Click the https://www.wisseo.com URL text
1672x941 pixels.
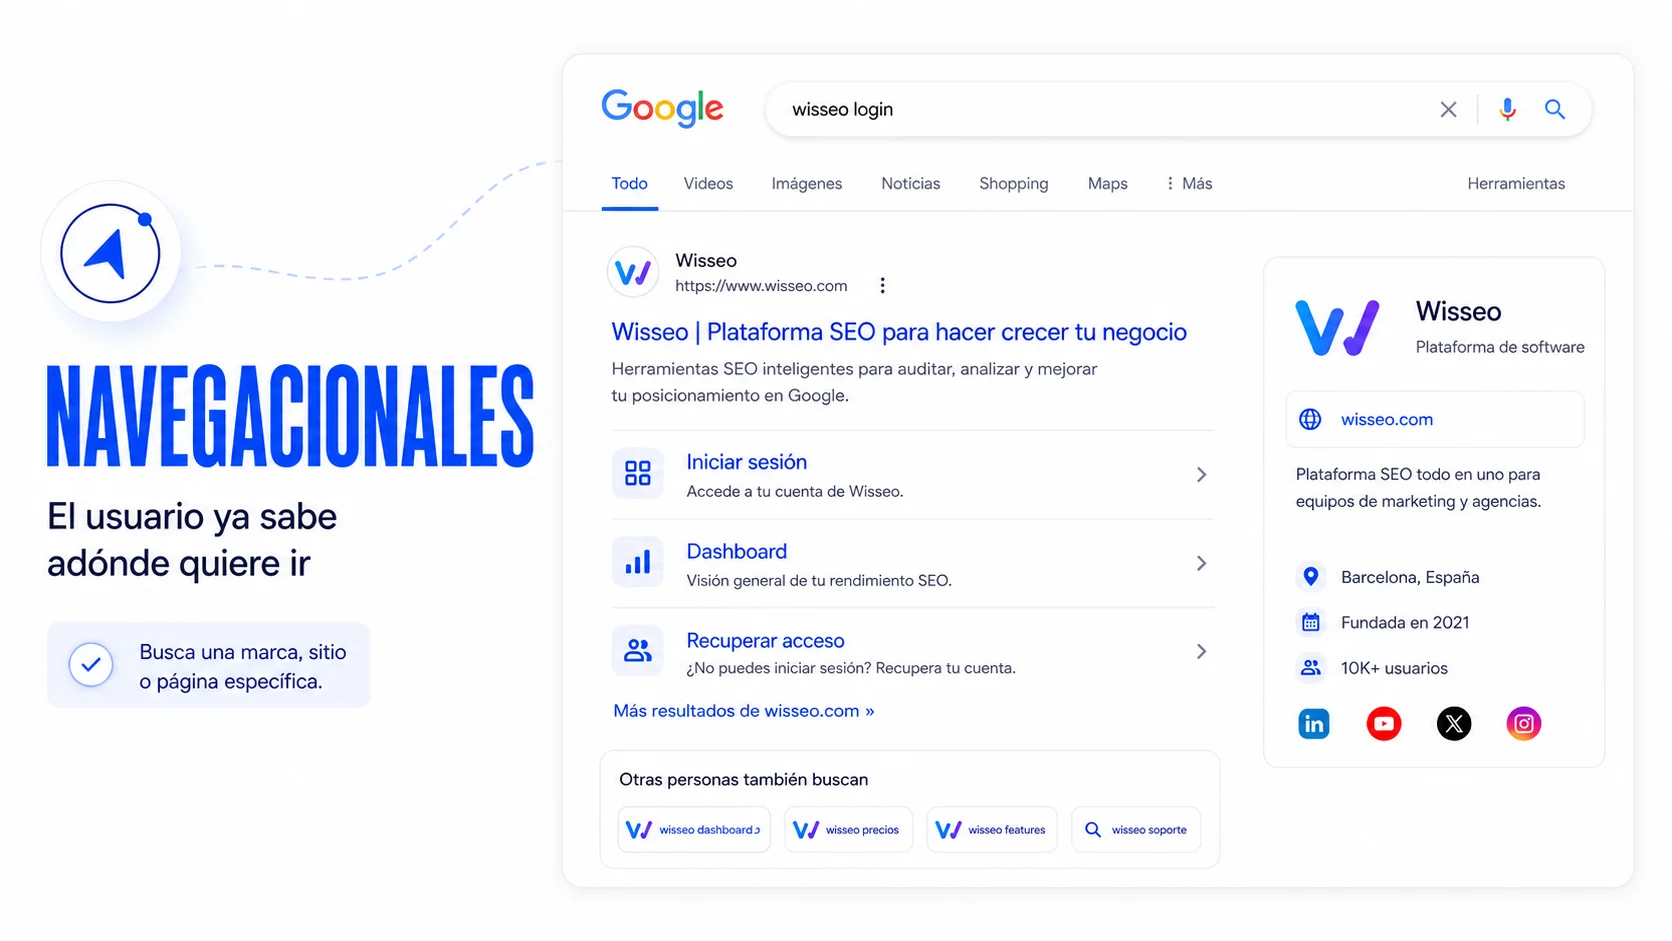(761, 286)
